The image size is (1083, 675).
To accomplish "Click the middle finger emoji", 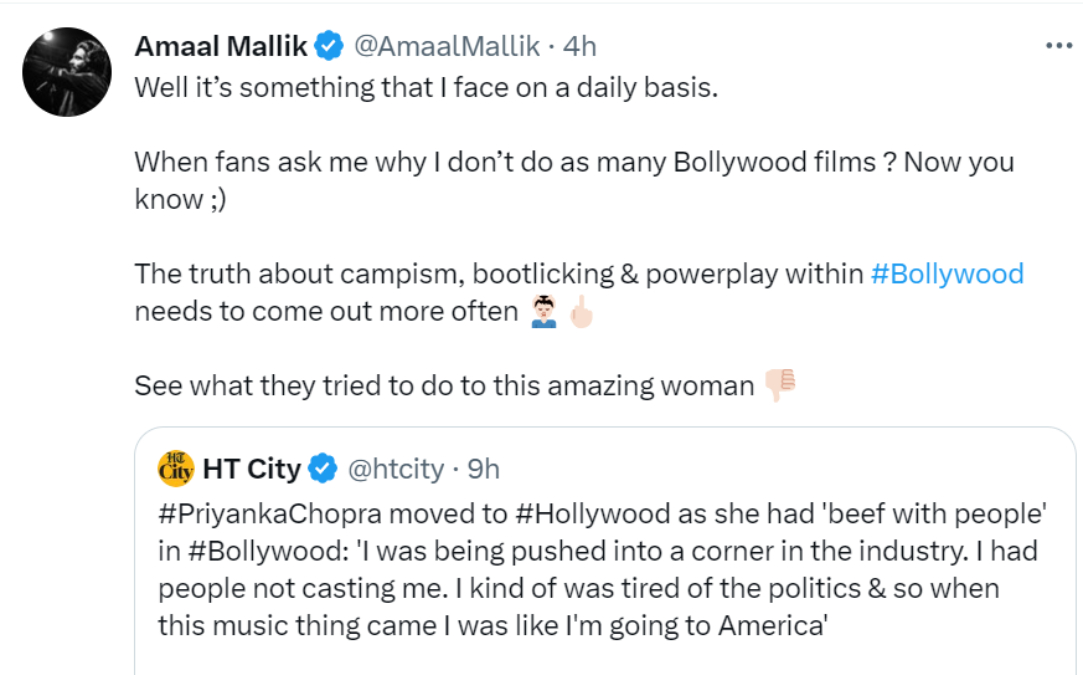I will (580, 312).
